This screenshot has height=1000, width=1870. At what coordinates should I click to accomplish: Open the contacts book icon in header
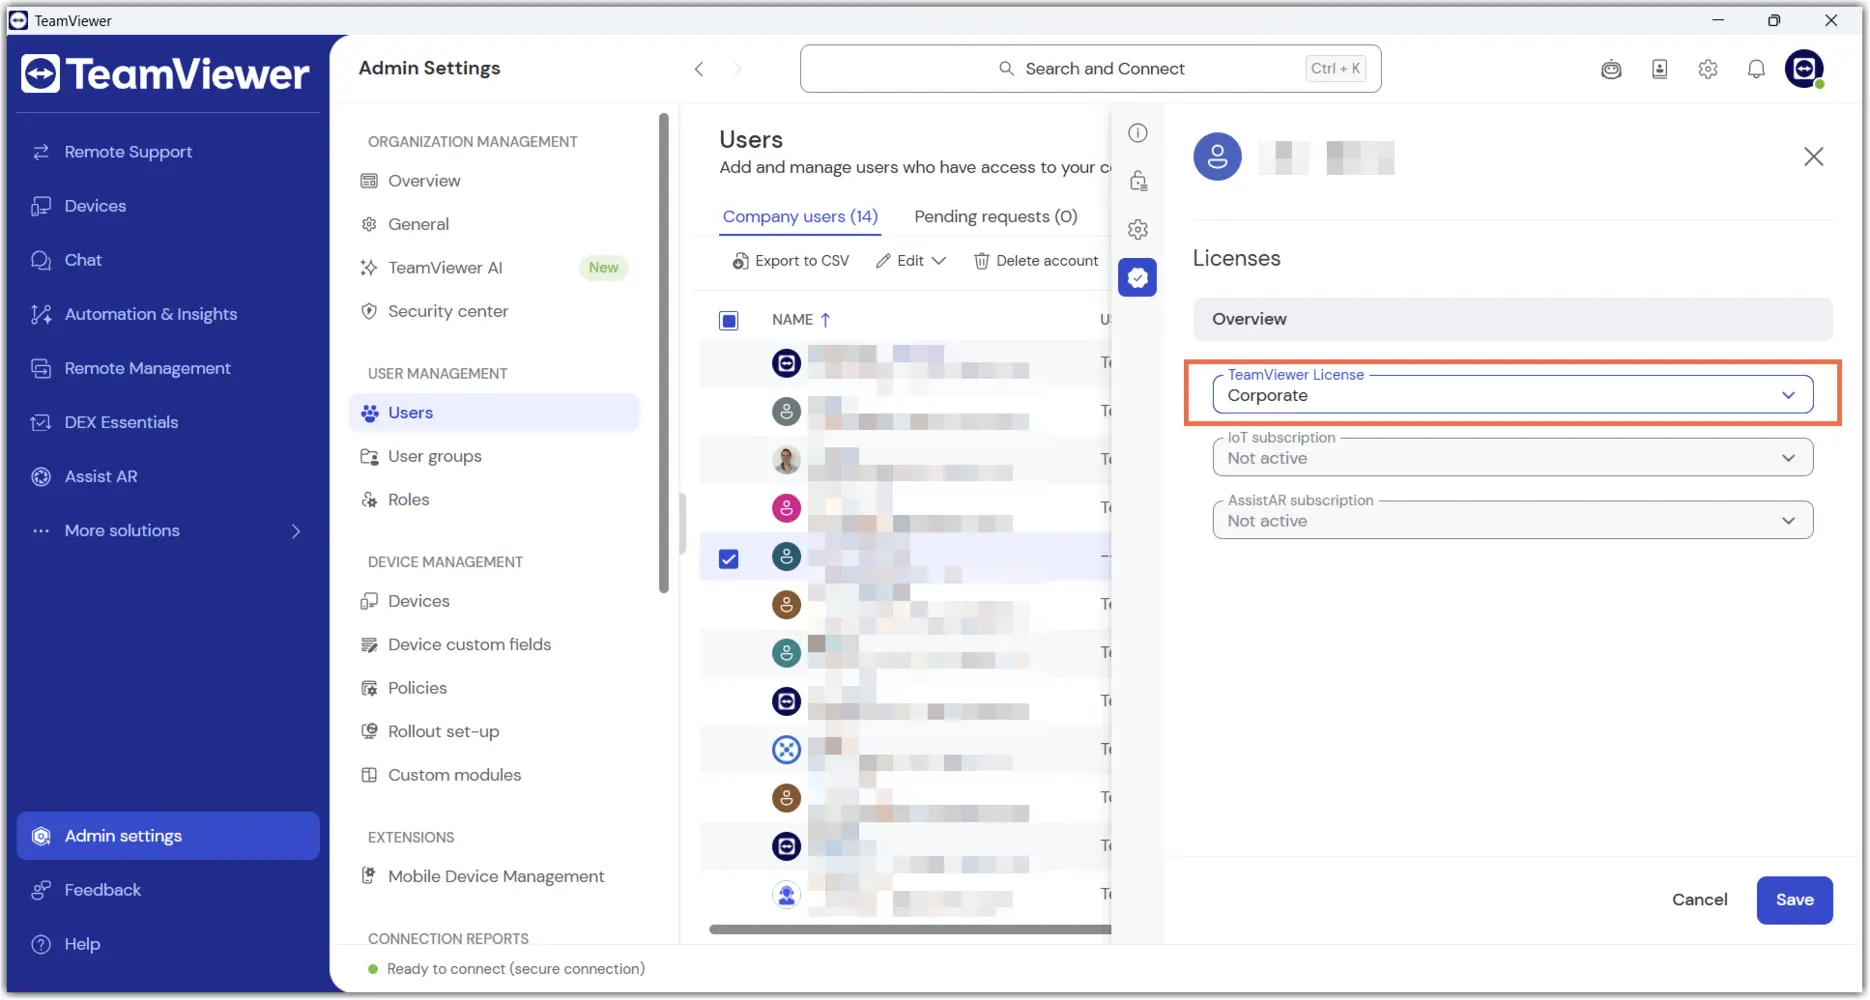(x=1660, y=69)
